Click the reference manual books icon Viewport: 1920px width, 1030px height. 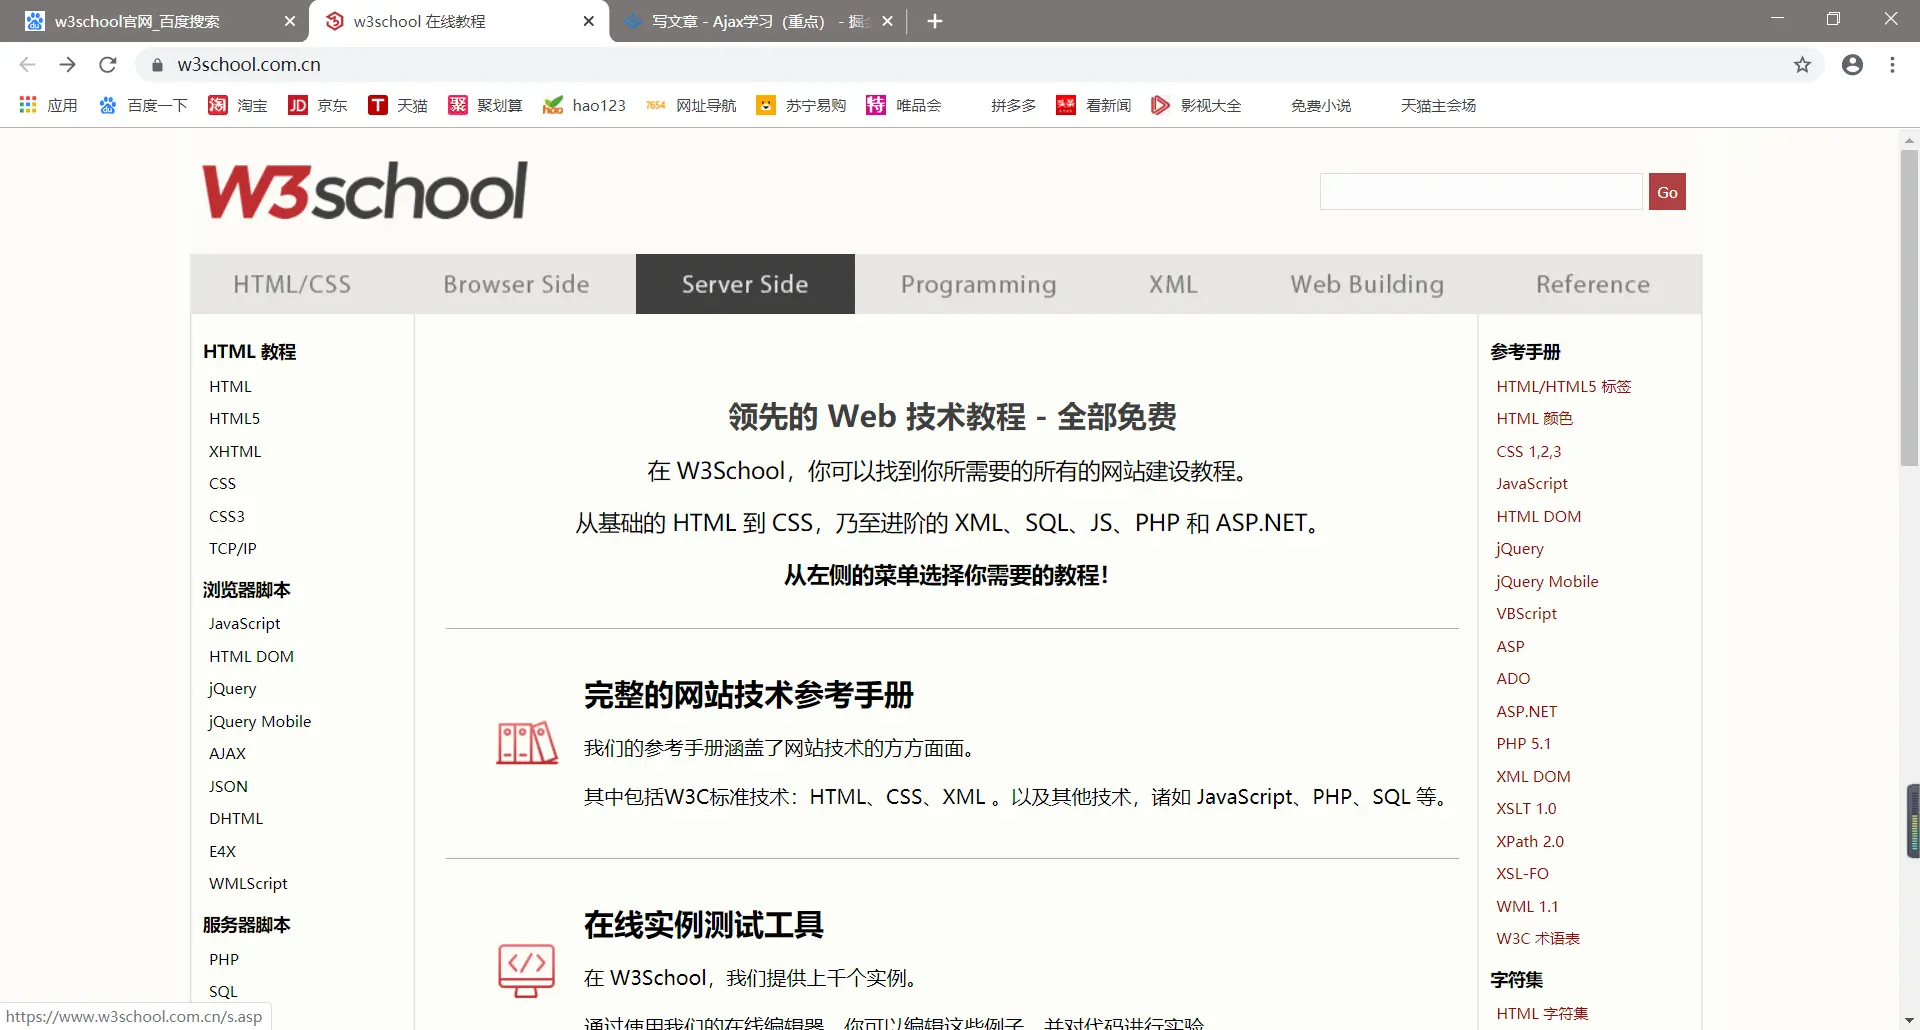(527, 743)
